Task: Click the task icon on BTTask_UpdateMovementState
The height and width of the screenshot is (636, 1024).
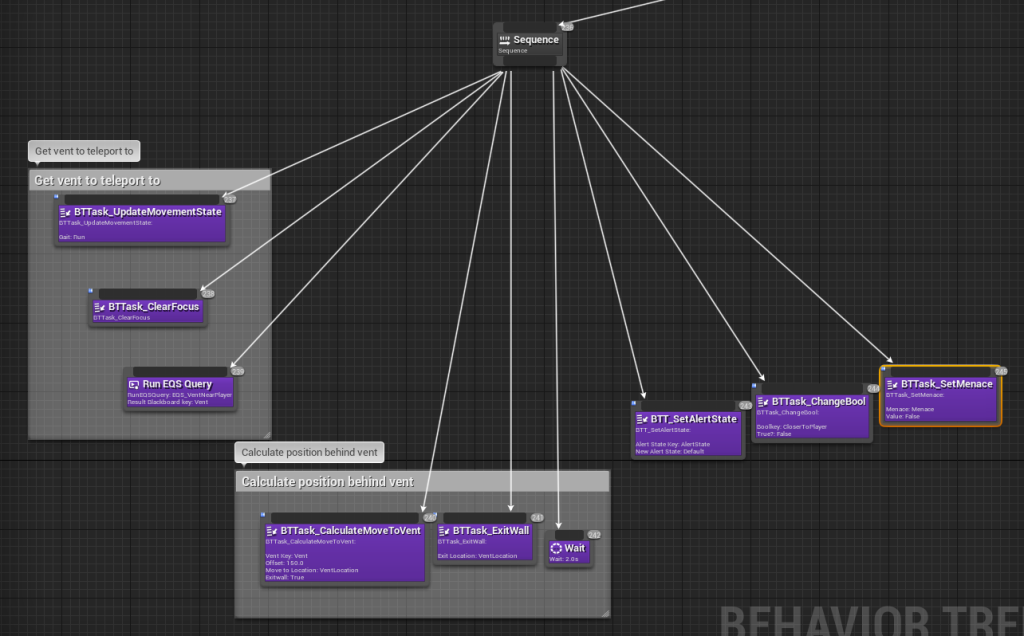Action: coord(62,212)
